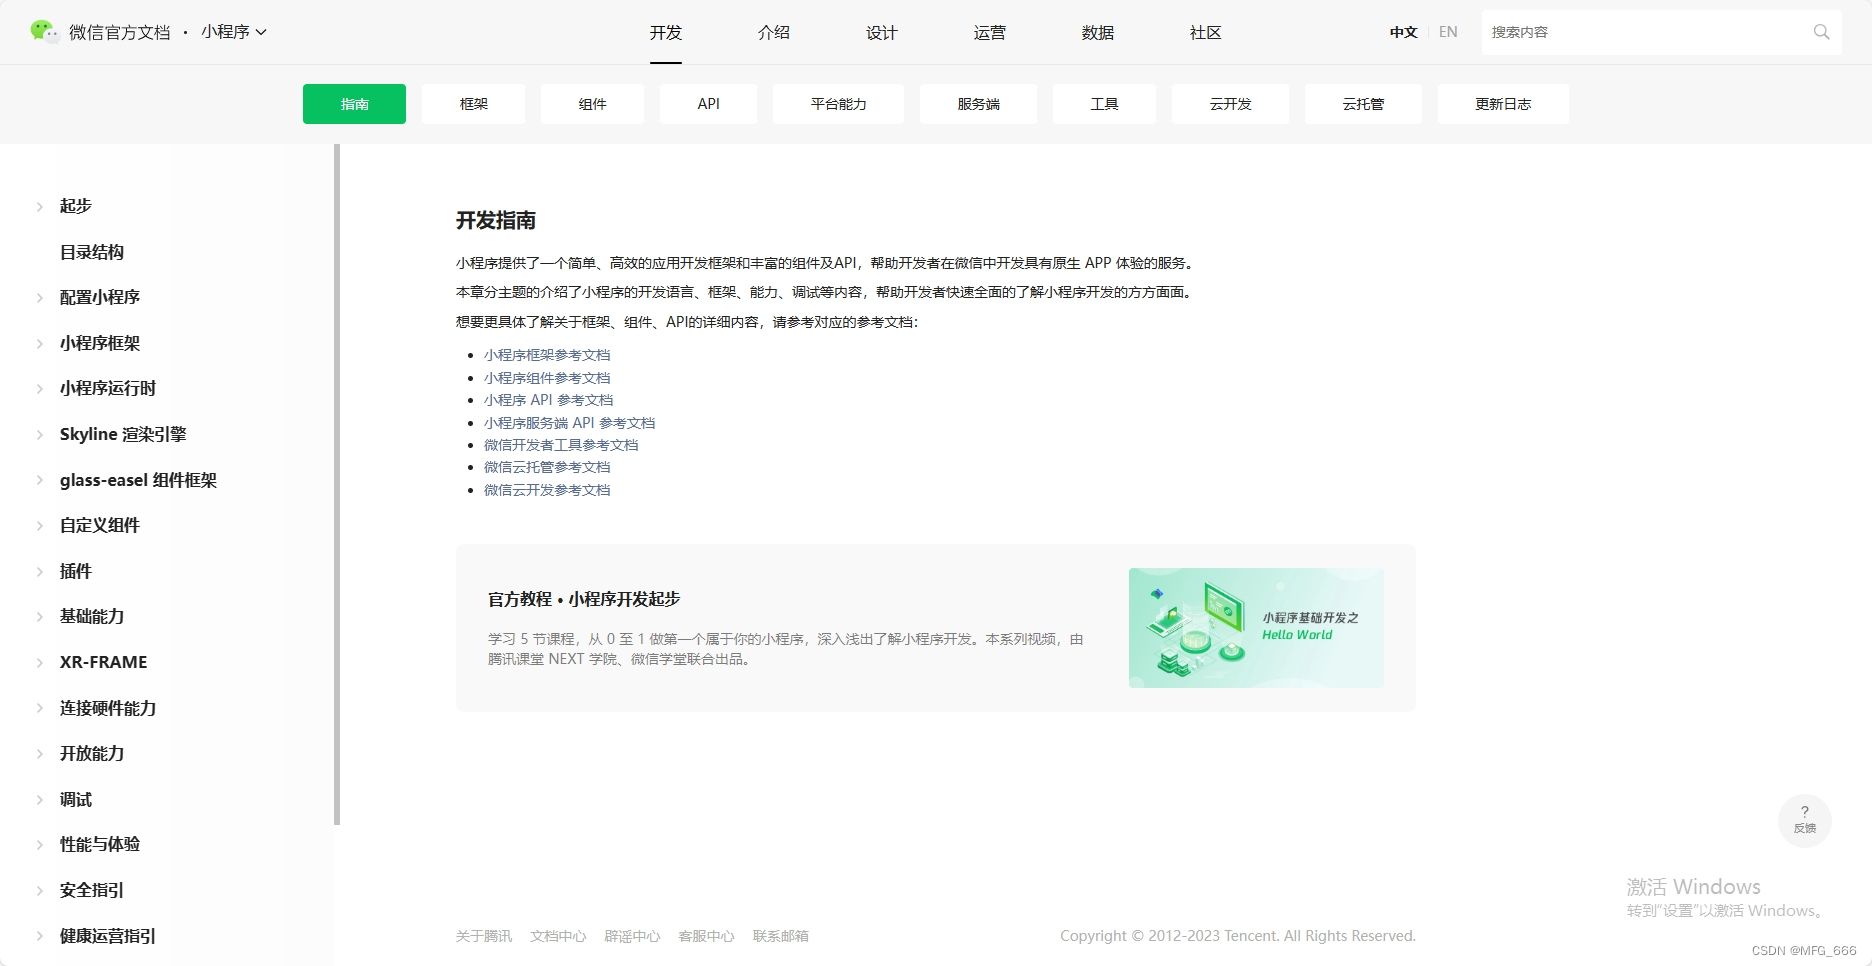Viewport: 1872px width, 966px height.
Task: Click the 微信官方文档 site title
Action: (x=119, y=32)
